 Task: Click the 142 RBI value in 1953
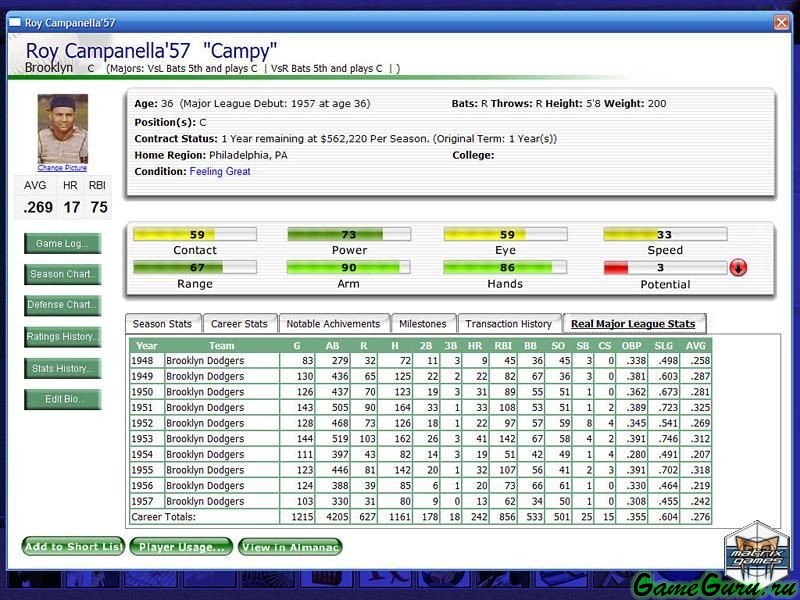click(503, 439)
